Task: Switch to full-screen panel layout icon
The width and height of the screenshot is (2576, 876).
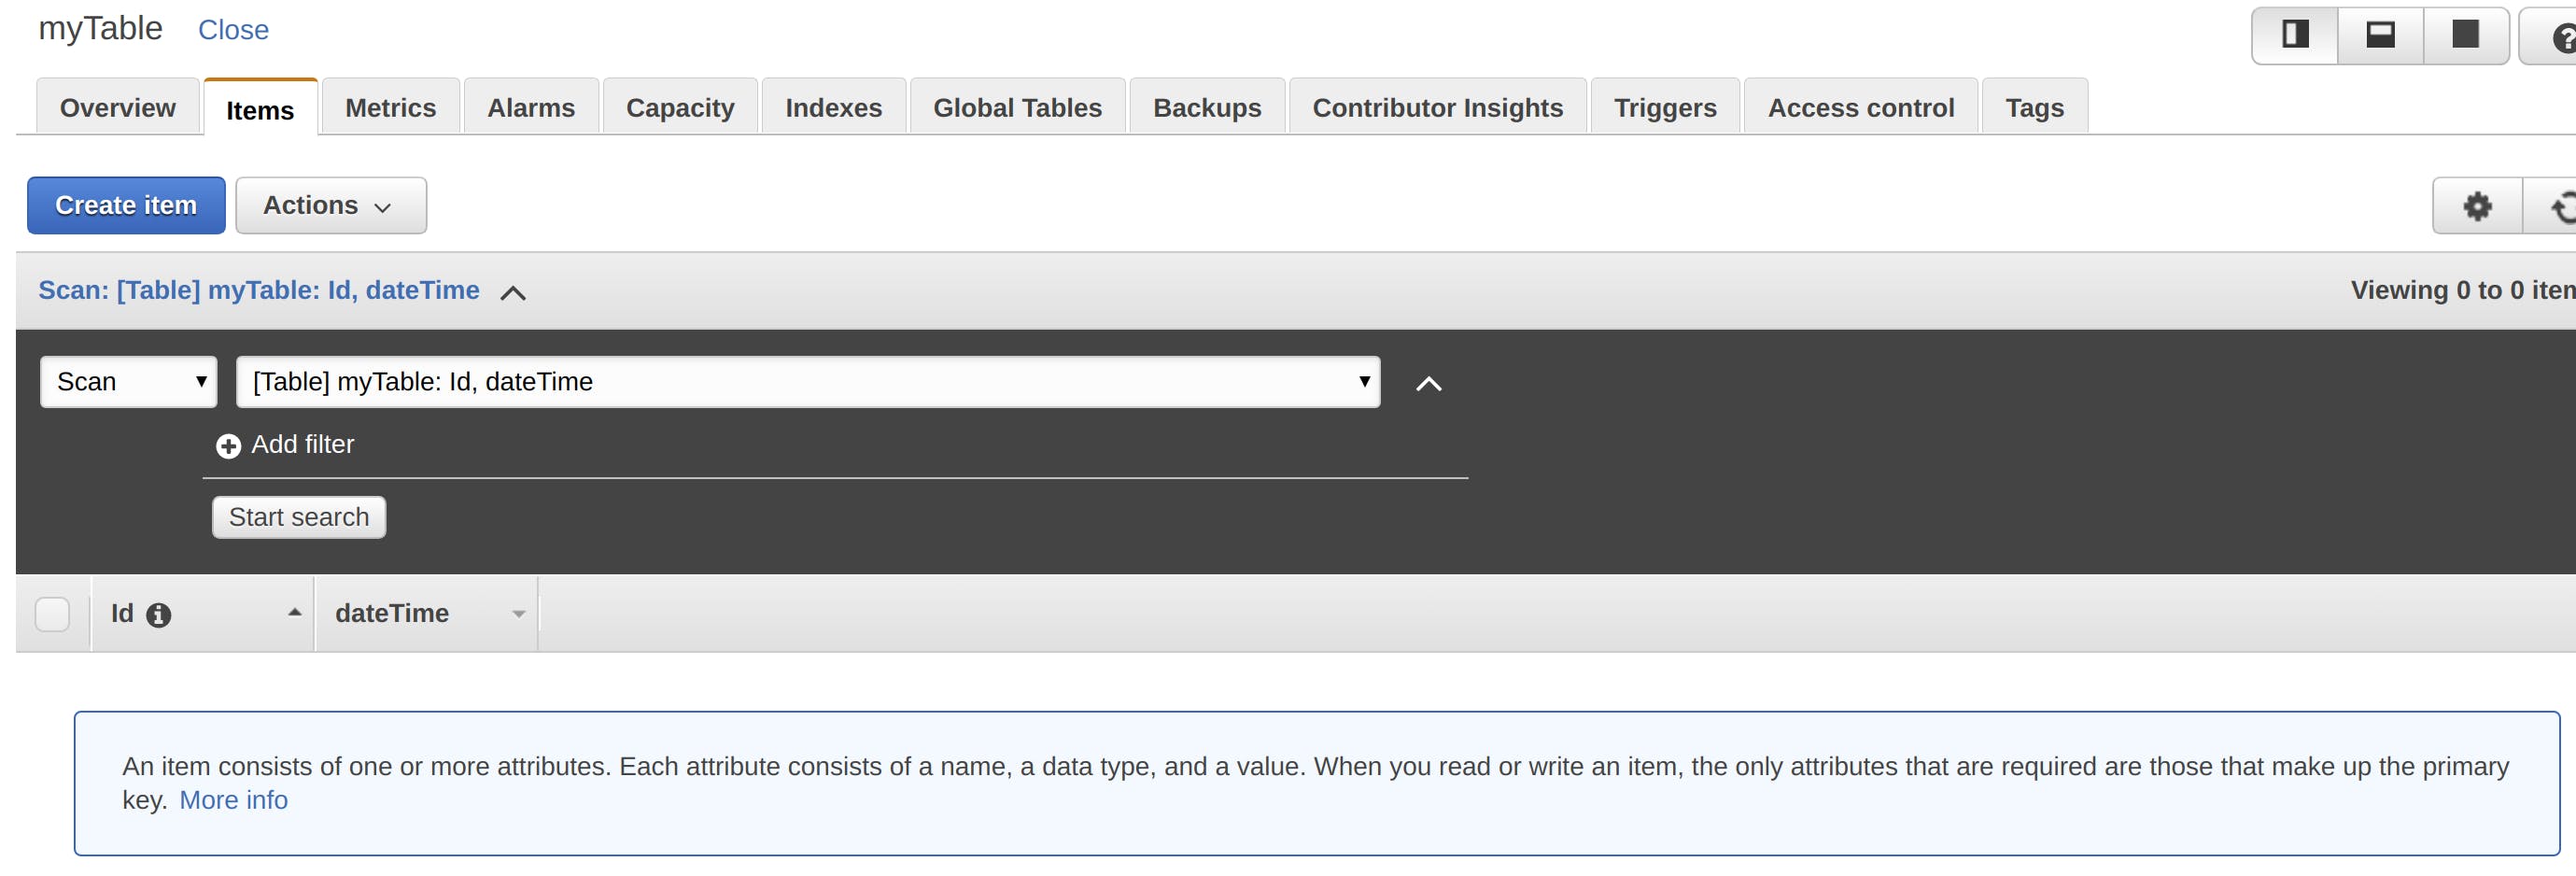Action: coord(2466,35)
